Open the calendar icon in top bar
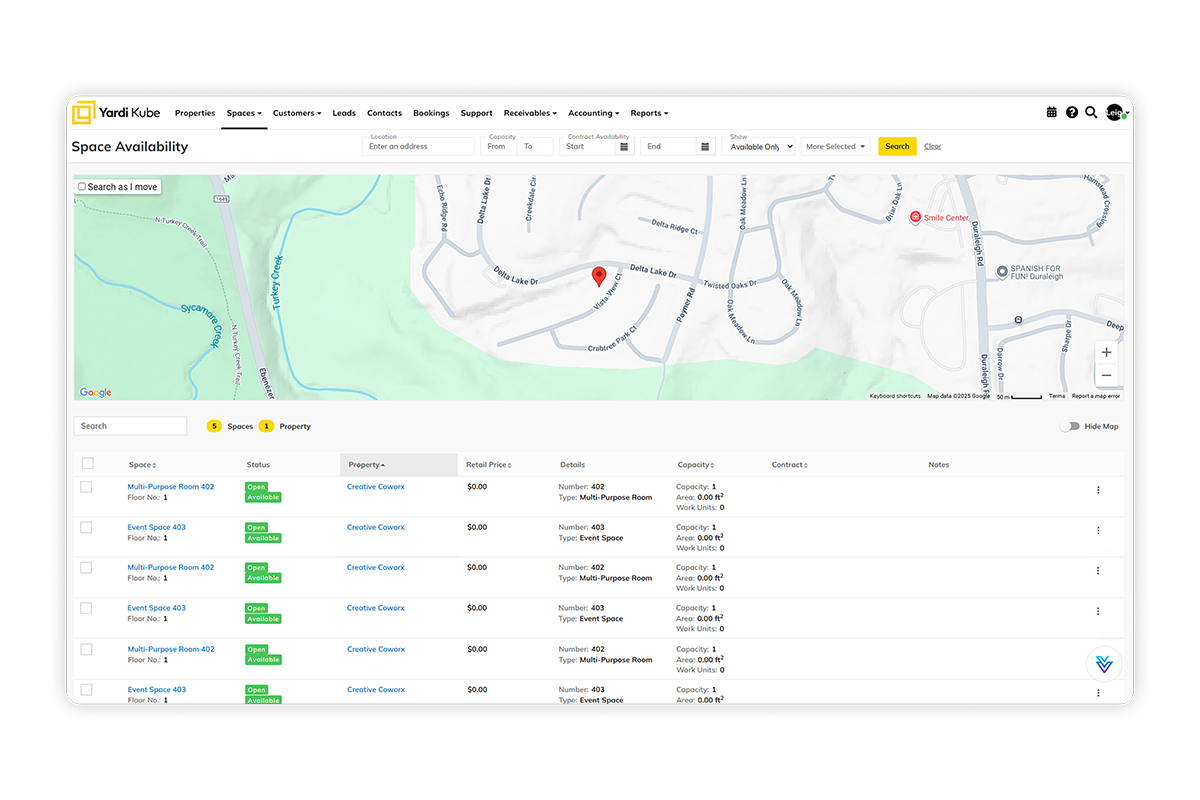The height and width of the screenshot is (800, 1200). click(x=1051, y=113)
